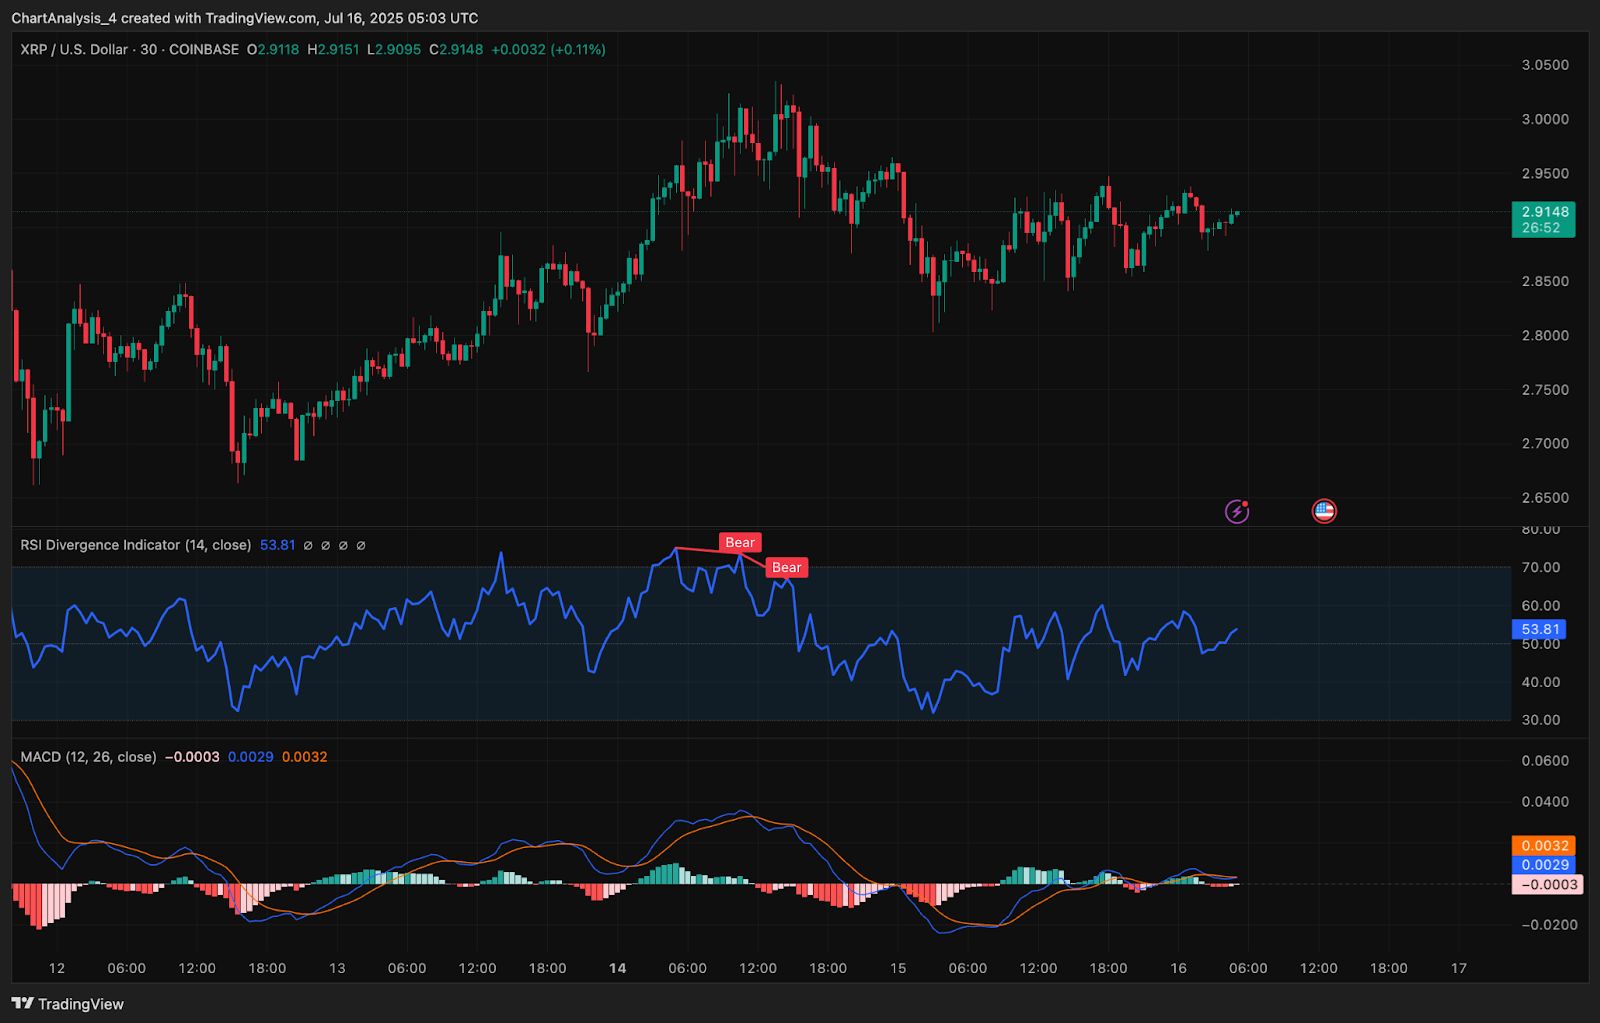The width and height of the screenshot is (1600, 1023).
Task: Select the lower red Bear divergence label
Action: (x=787, y=567)
